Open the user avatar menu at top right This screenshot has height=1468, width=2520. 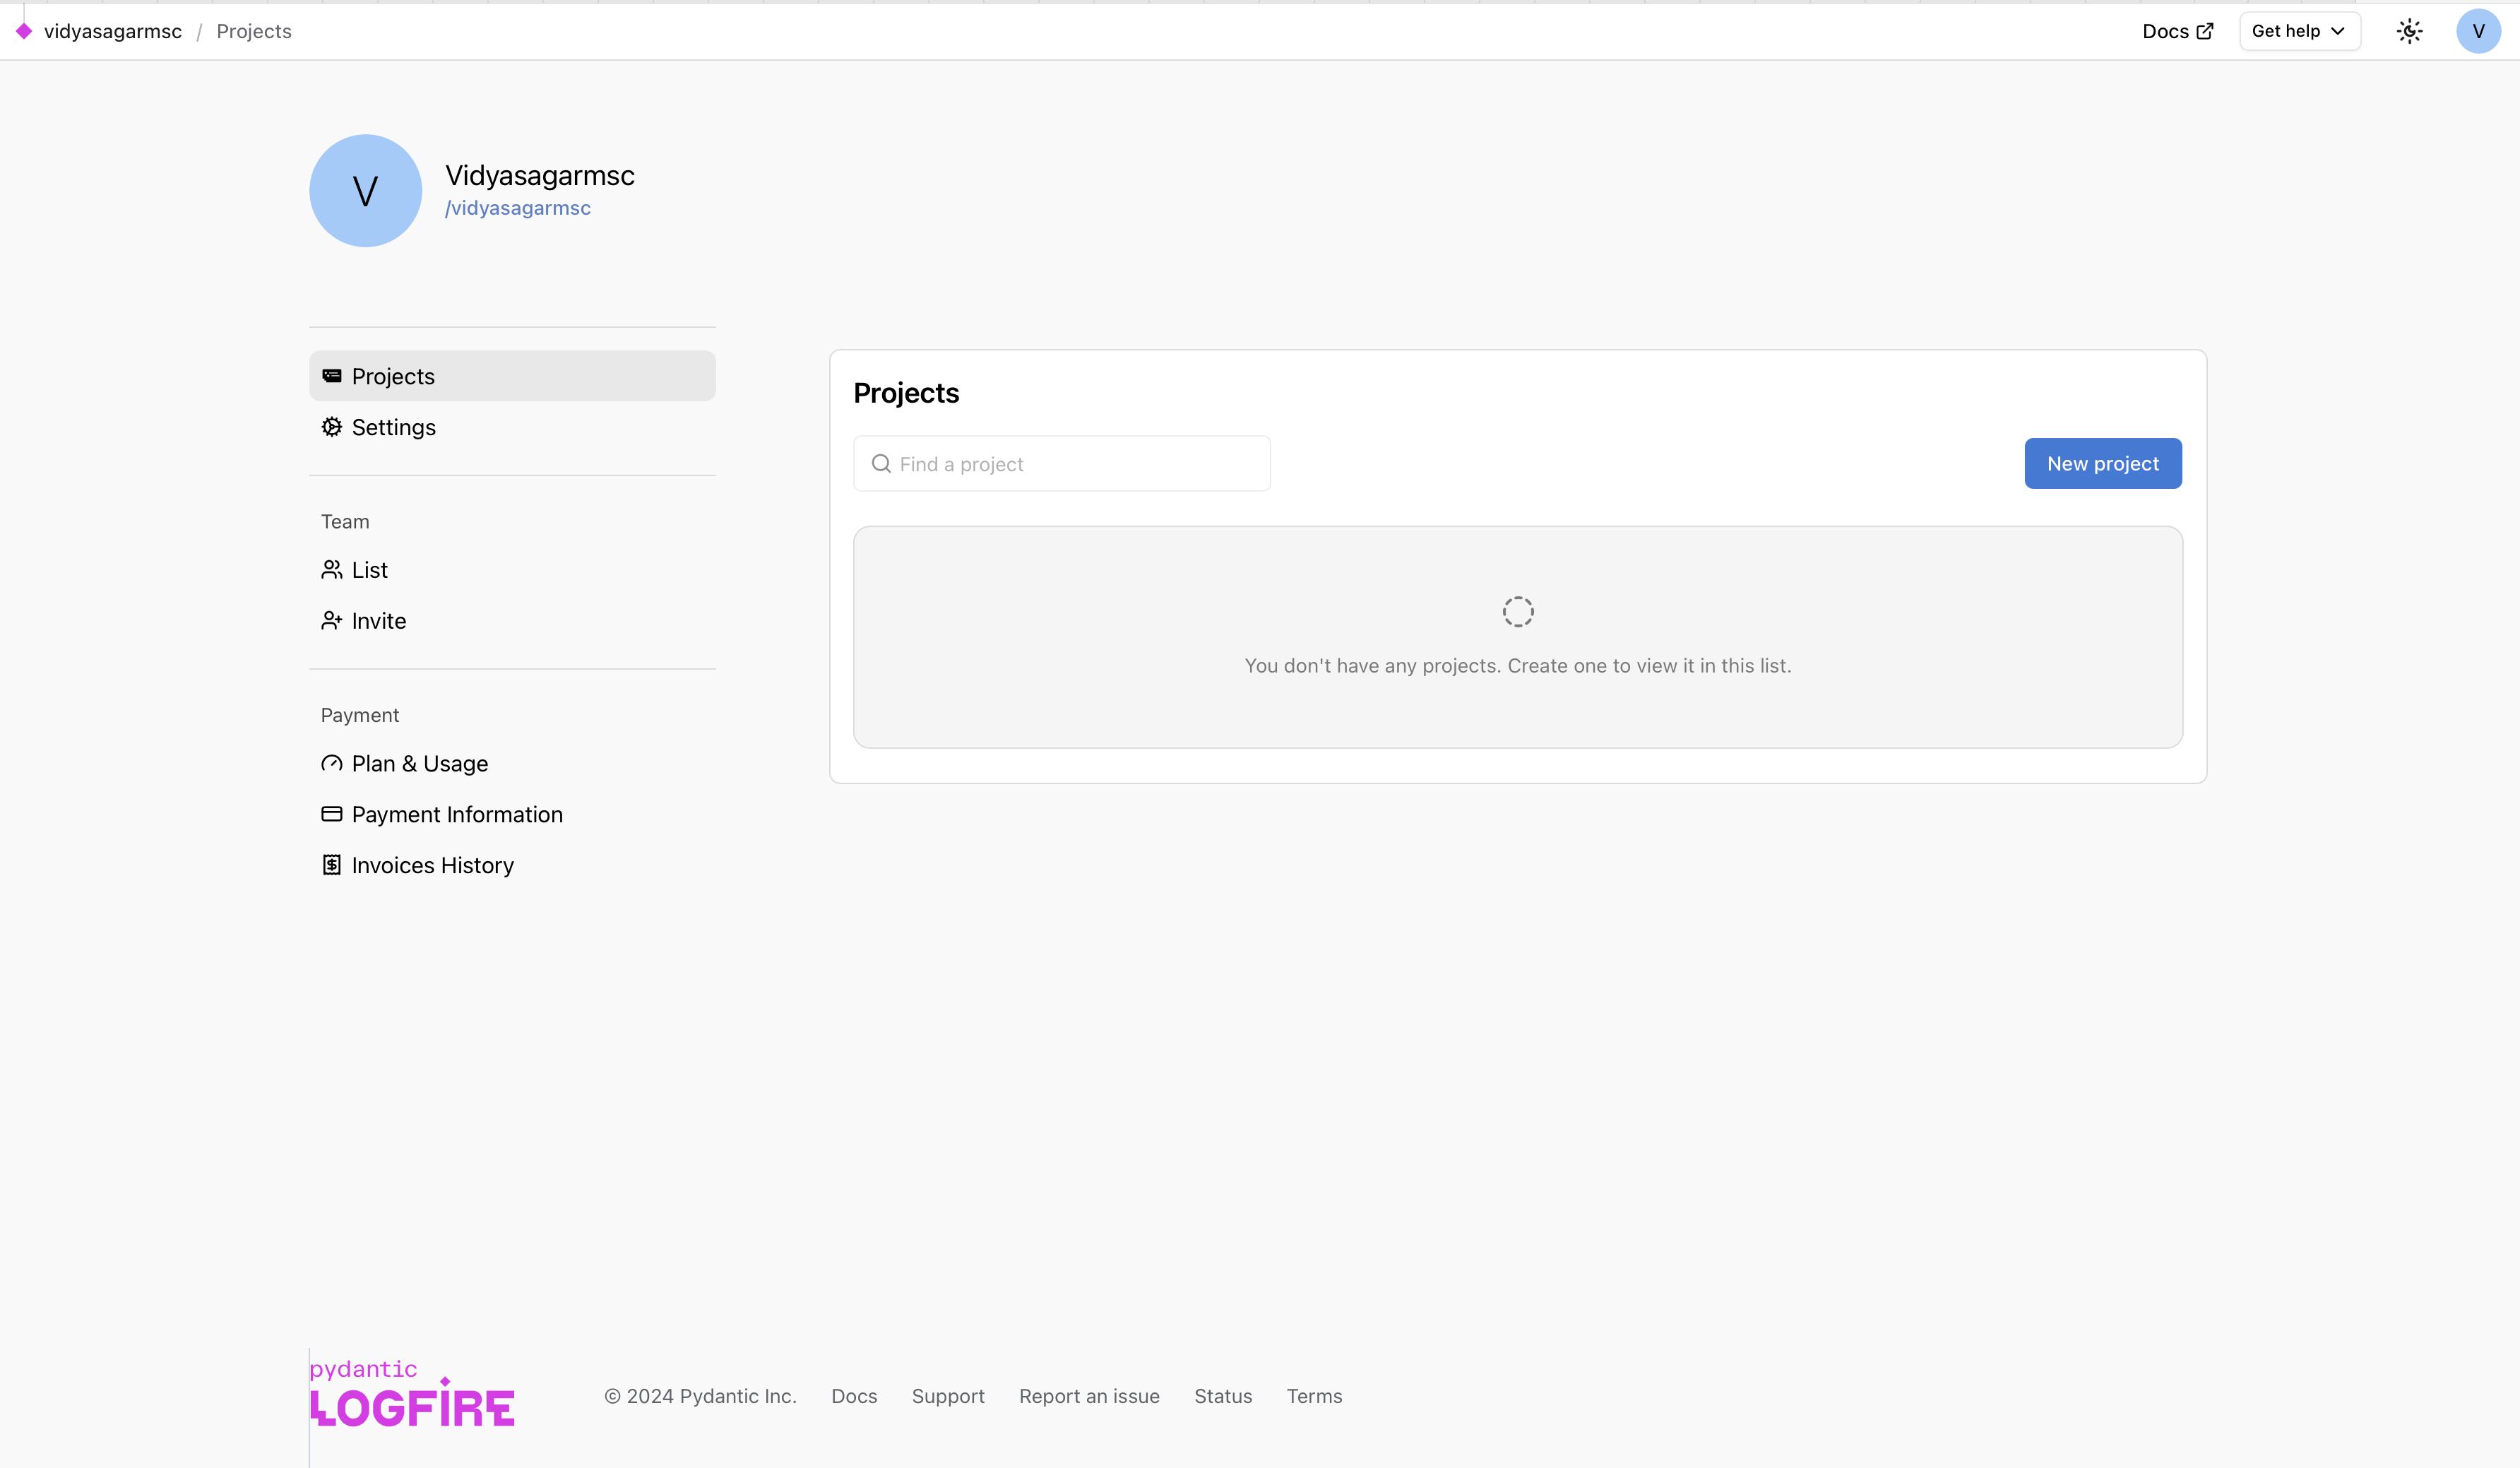[2477, 31]
